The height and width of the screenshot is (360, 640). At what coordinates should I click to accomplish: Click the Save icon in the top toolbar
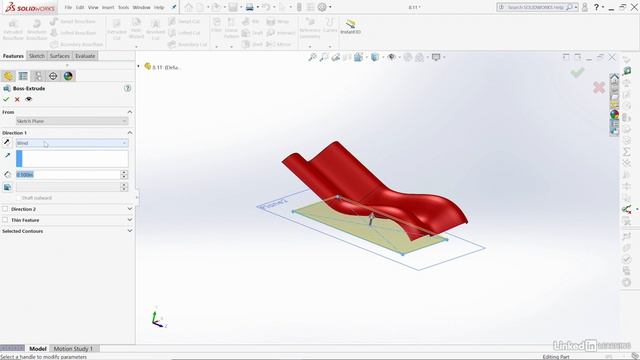[233, 7]
